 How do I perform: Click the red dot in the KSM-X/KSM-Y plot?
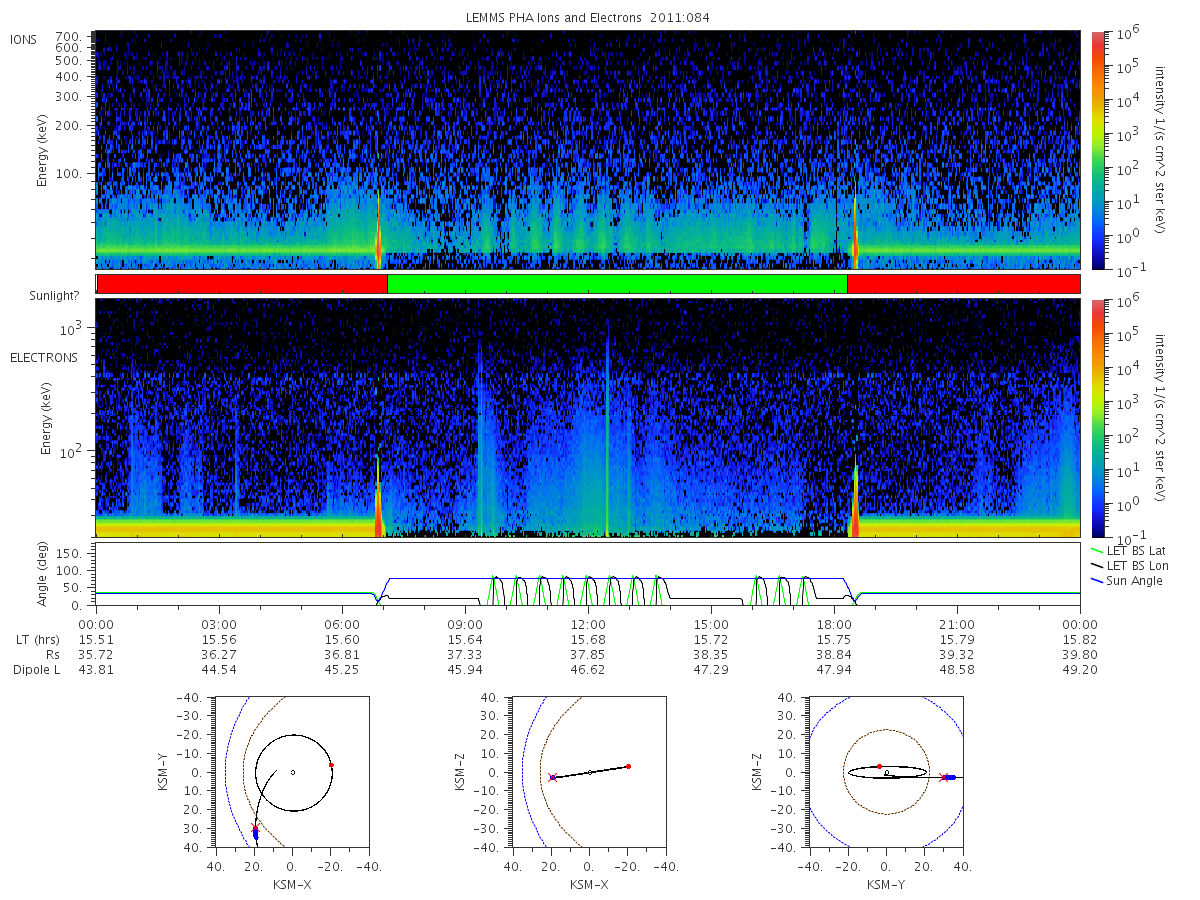click(x=331, y=765)
